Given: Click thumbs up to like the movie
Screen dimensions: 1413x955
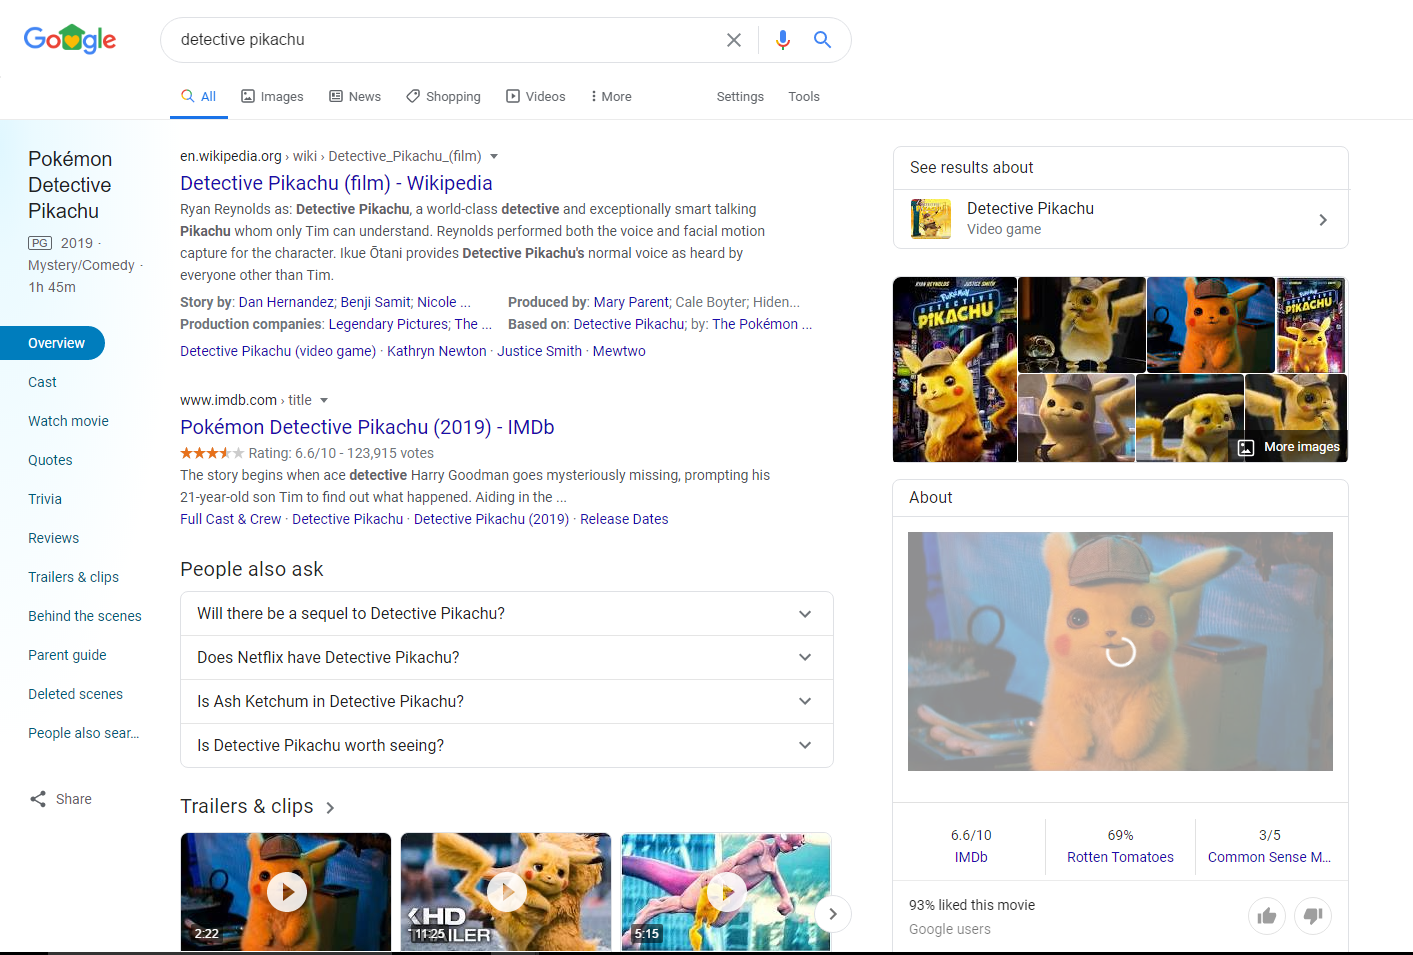Looking at the screenshot, I should (x=1267, y=916).
